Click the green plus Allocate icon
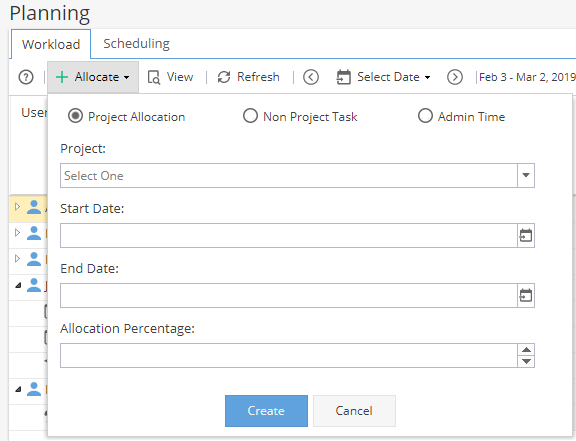 tap(62, 77)
